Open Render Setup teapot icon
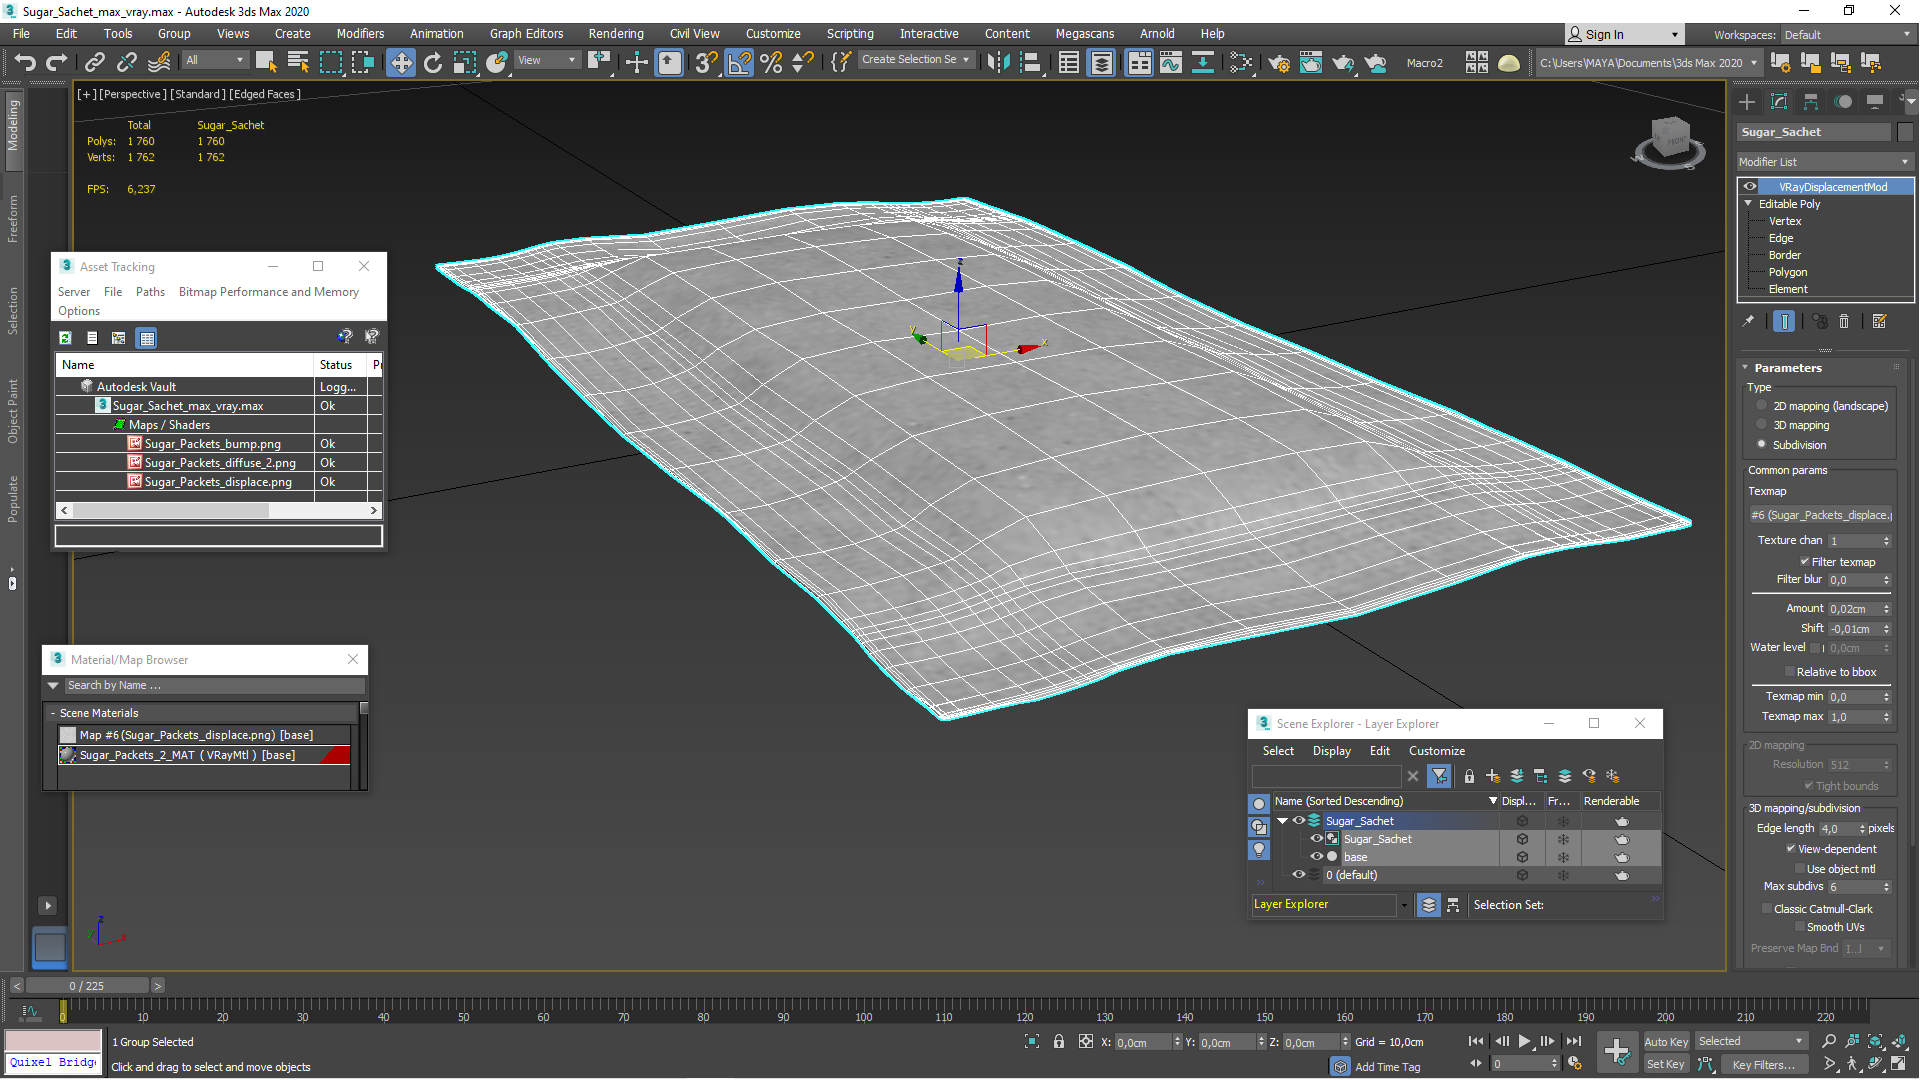 [1279, 62]
